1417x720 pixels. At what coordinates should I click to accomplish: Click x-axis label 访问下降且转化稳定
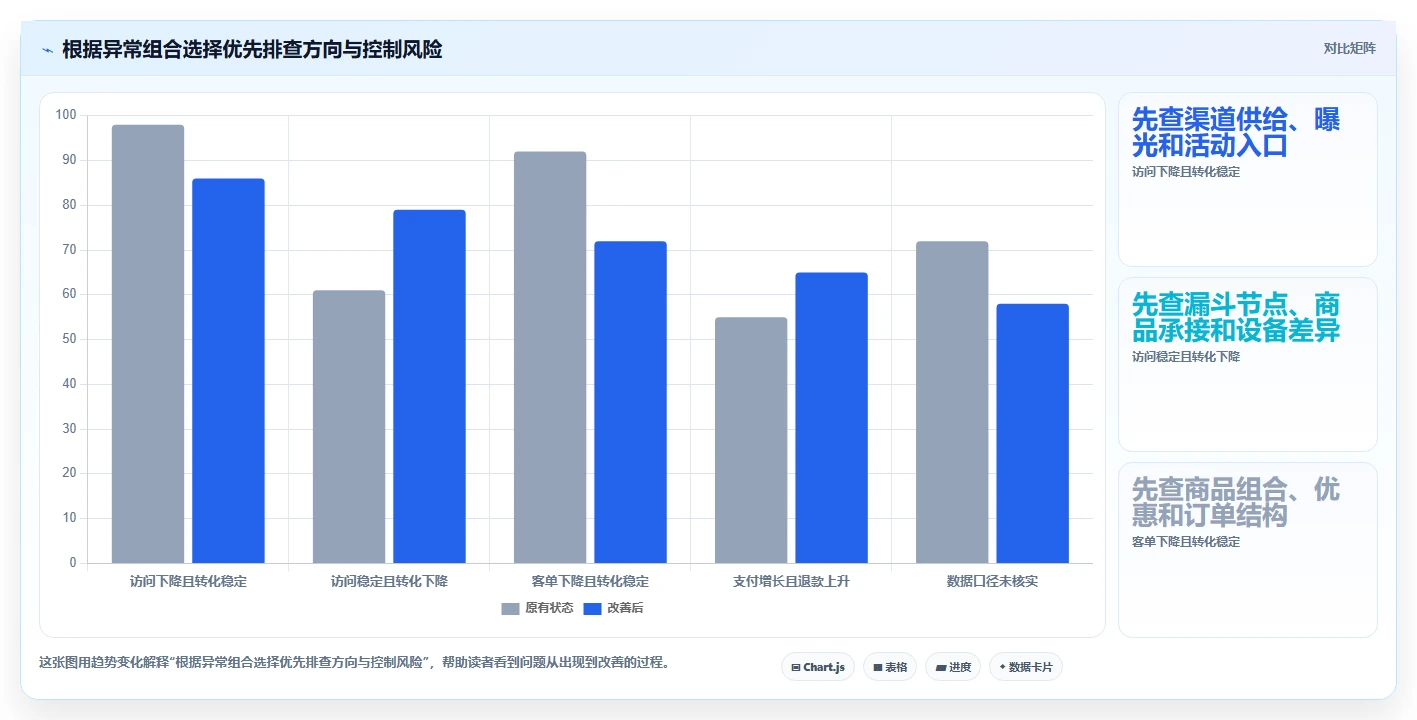pyautogui.click(x=188, y=581)
